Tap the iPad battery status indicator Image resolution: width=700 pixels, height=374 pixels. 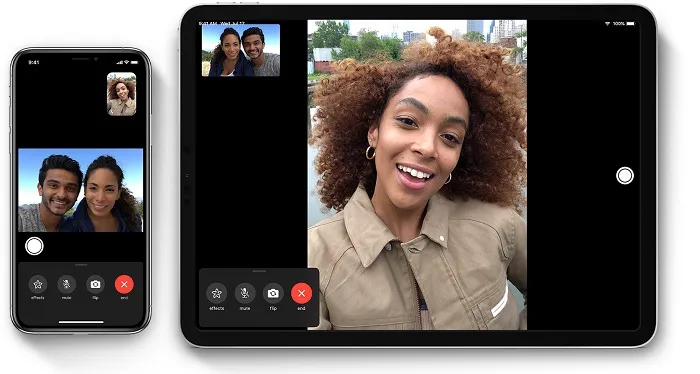[630, 24]
